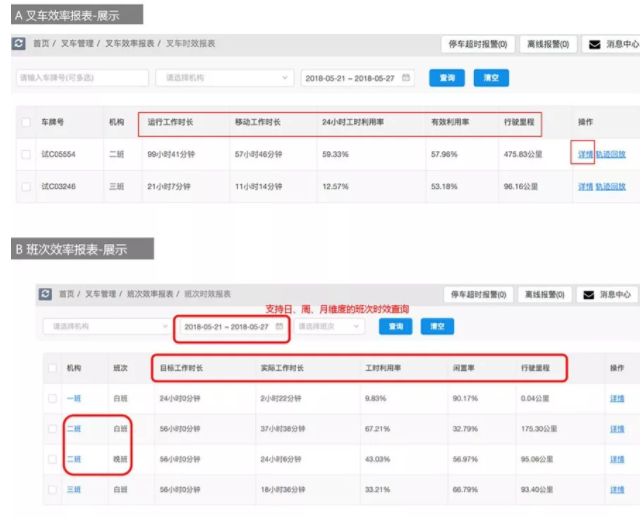The width and height of the screenshot is (640, 524).
Task: Open calendar icon in forklift report date range
Action: 405,78
